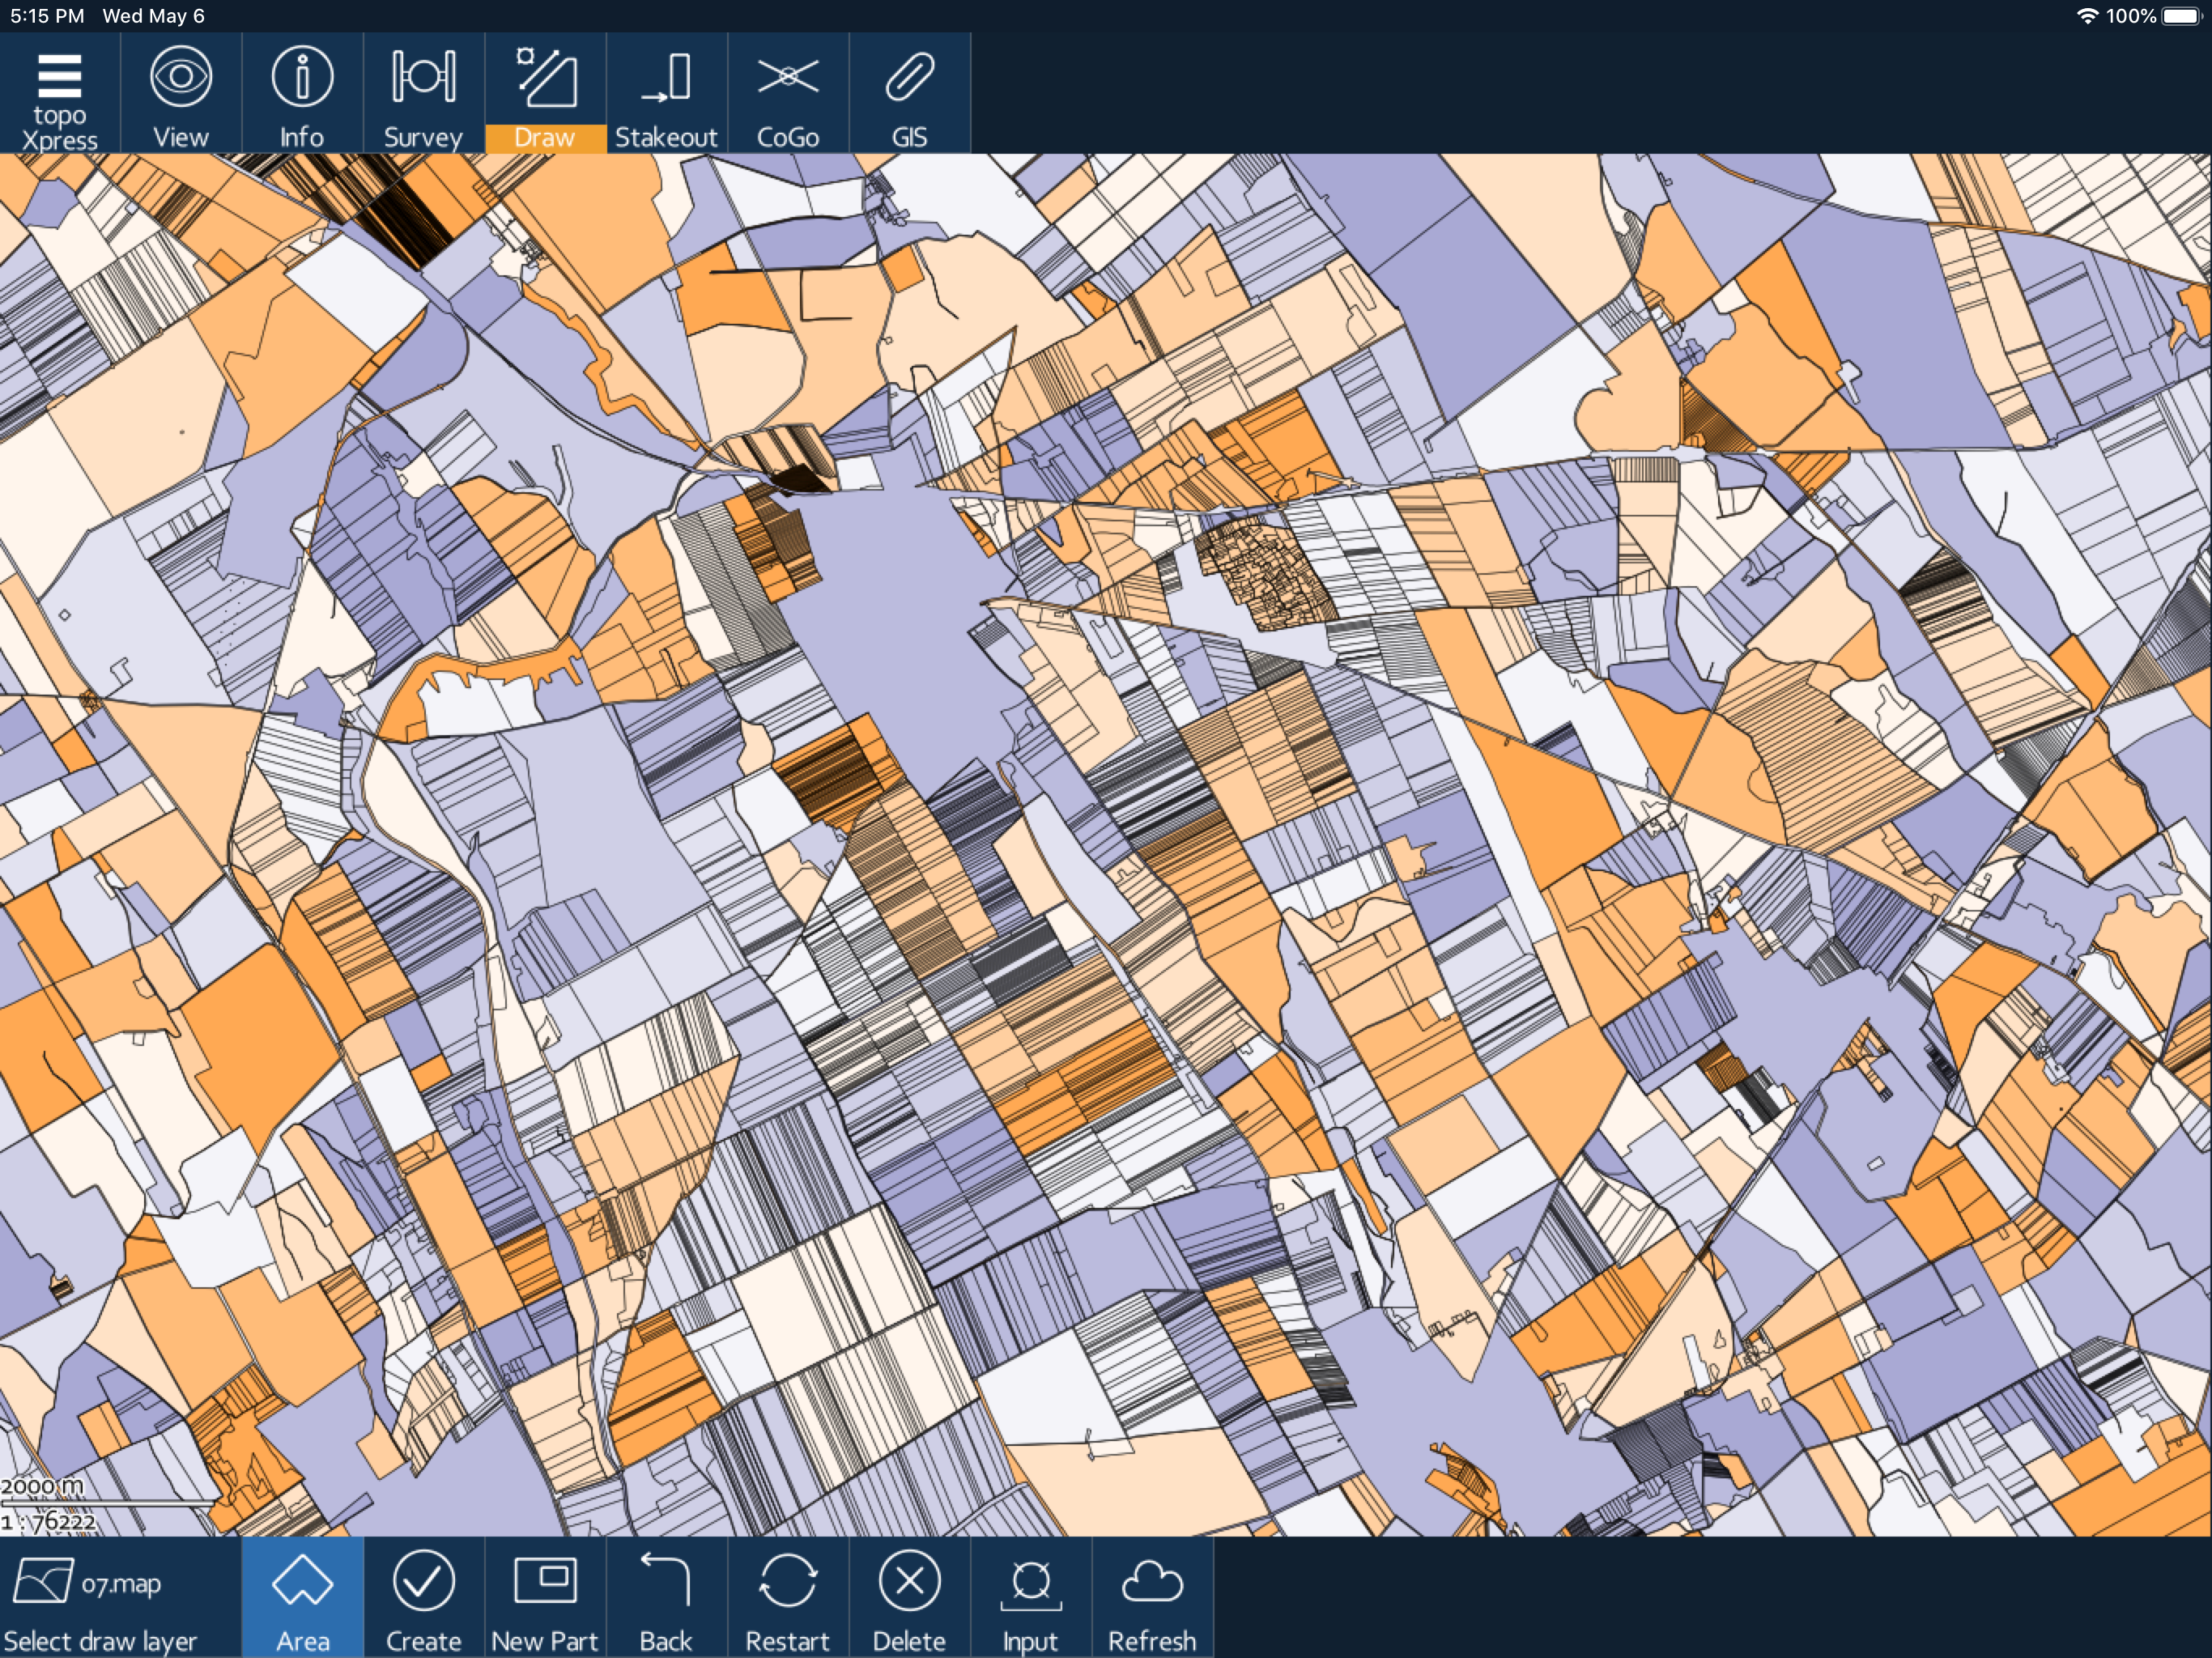The width and height of the screenshot is (2212, 1658).
Task: Open the View eye menu
Action: coord(181,94)
